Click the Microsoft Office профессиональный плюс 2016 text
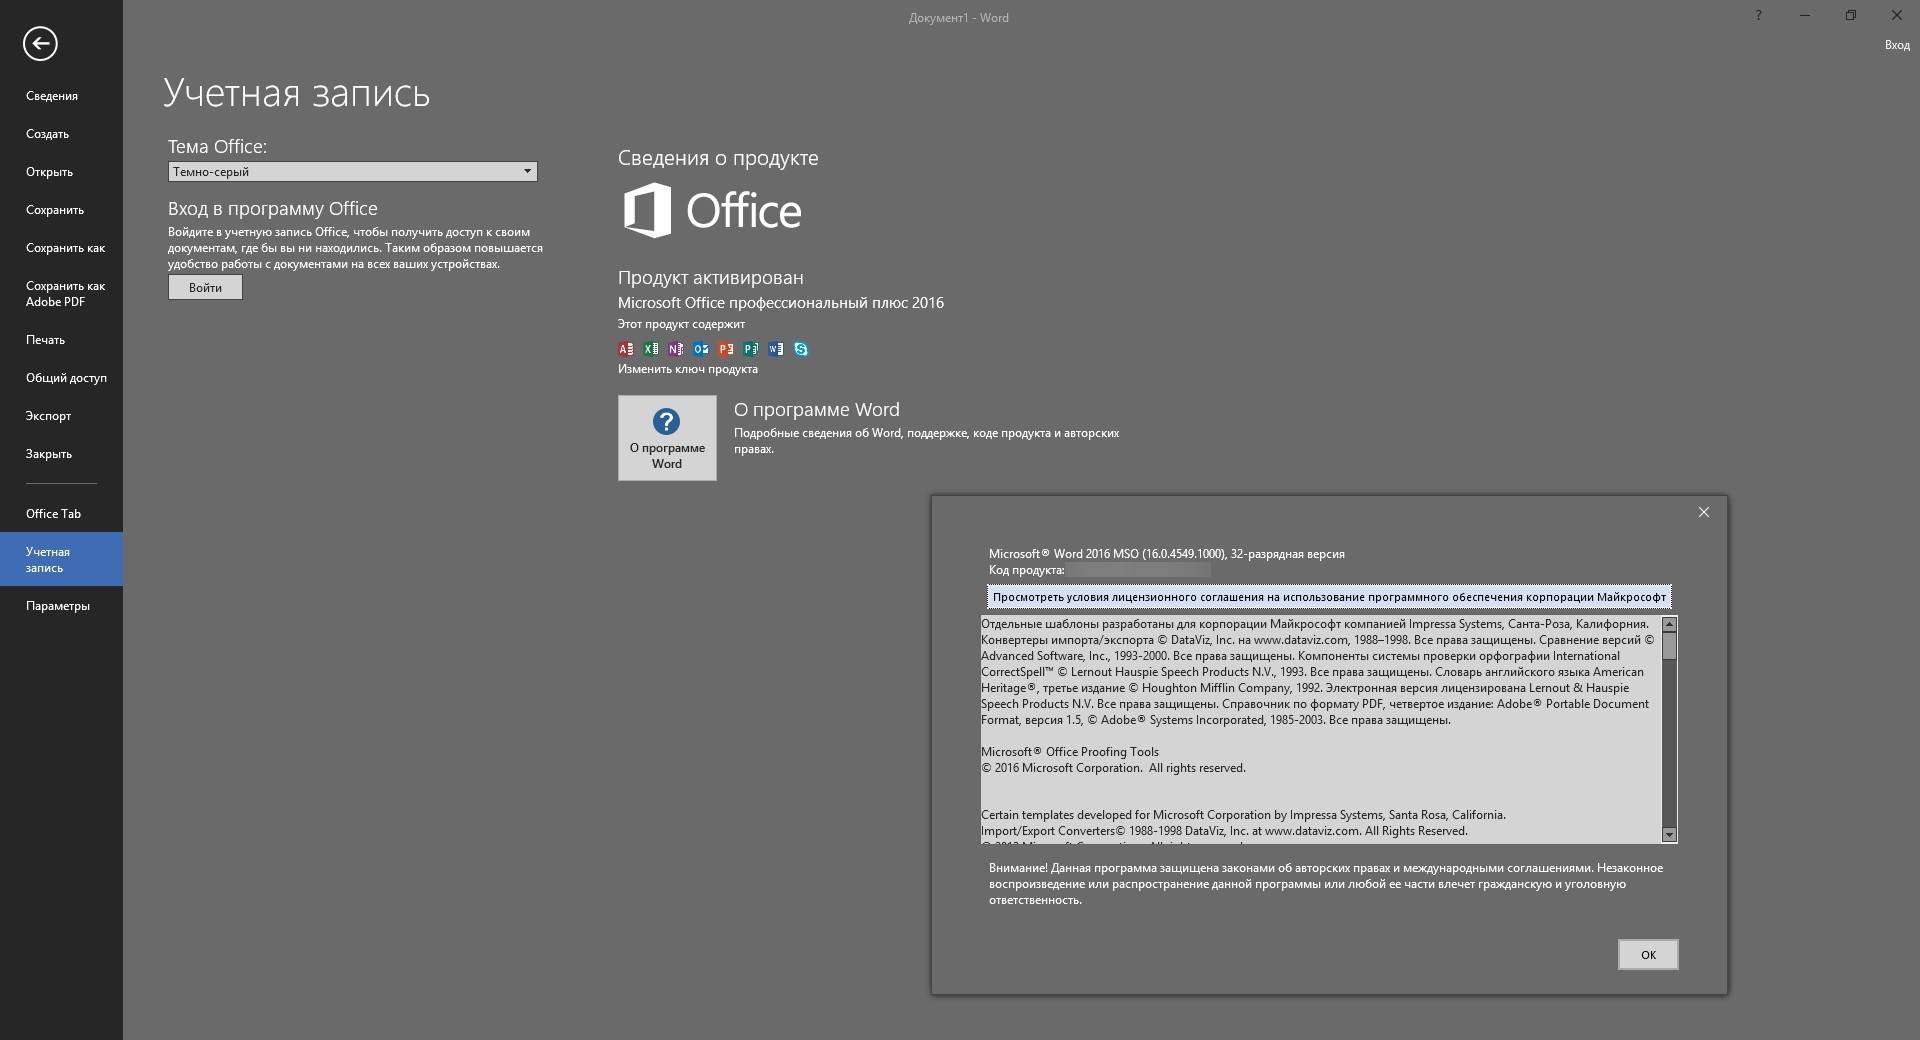Viewport: 1920px width, 1040px height. [780, 303]
